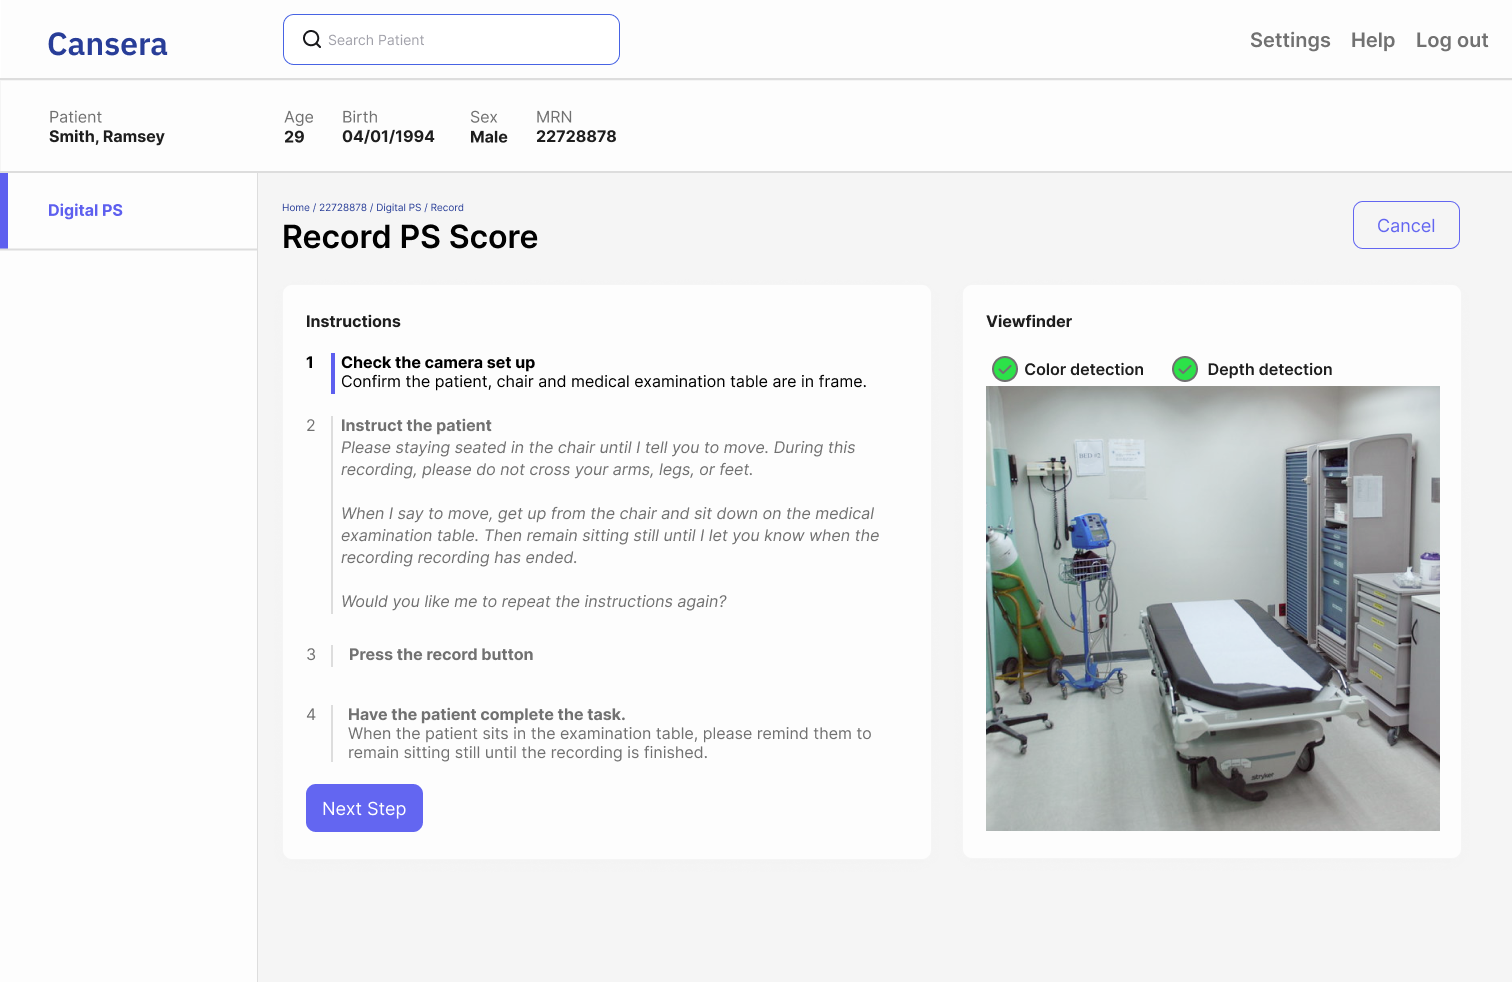1512x982 pixels.
Task: Open the Digital PS breadcrumb link
Action: point(399,208)
